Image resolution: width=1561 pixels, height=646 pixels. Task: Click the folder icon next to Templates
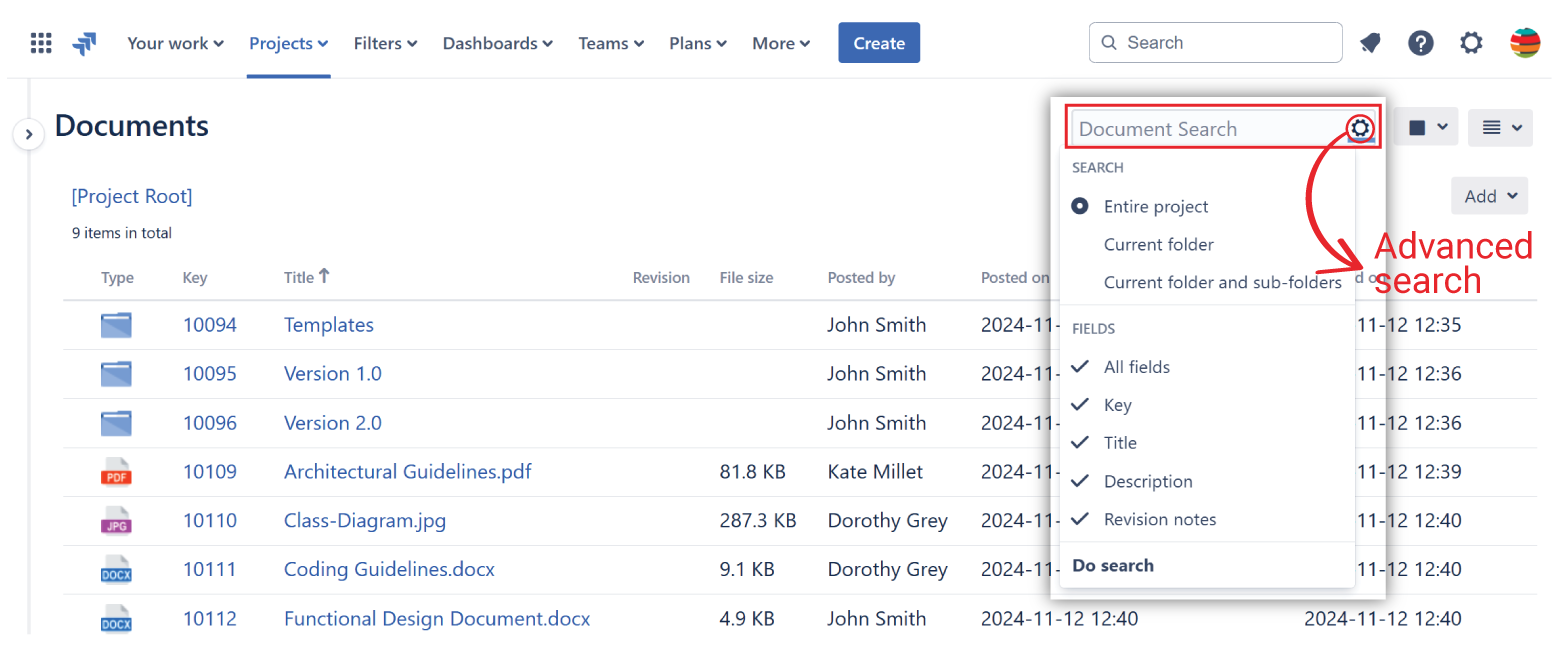116,324
